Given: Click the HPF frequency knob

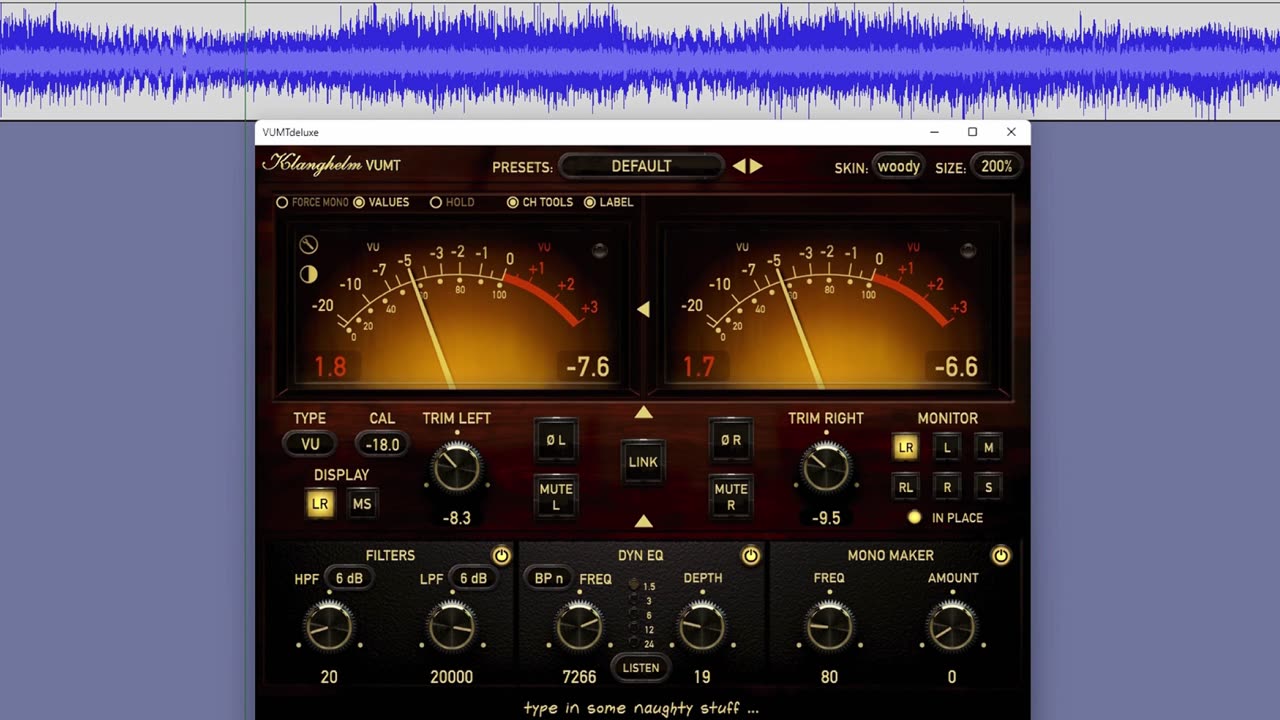Looking at the screenshot, I should tap(329, 628).
